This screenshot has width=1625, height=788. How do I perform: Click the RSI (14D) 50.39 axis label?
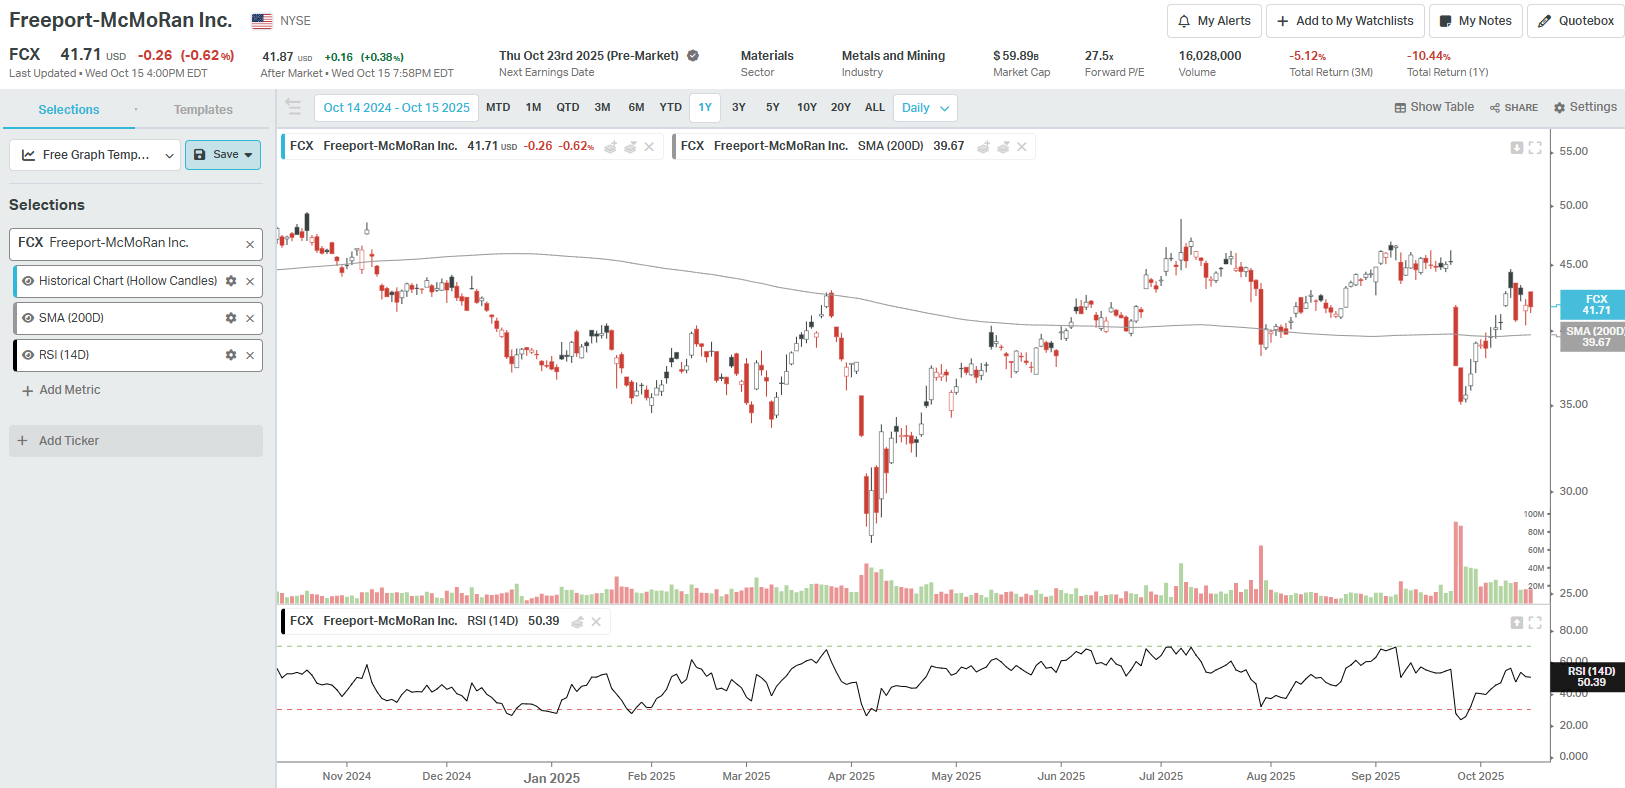[1589, 677]
